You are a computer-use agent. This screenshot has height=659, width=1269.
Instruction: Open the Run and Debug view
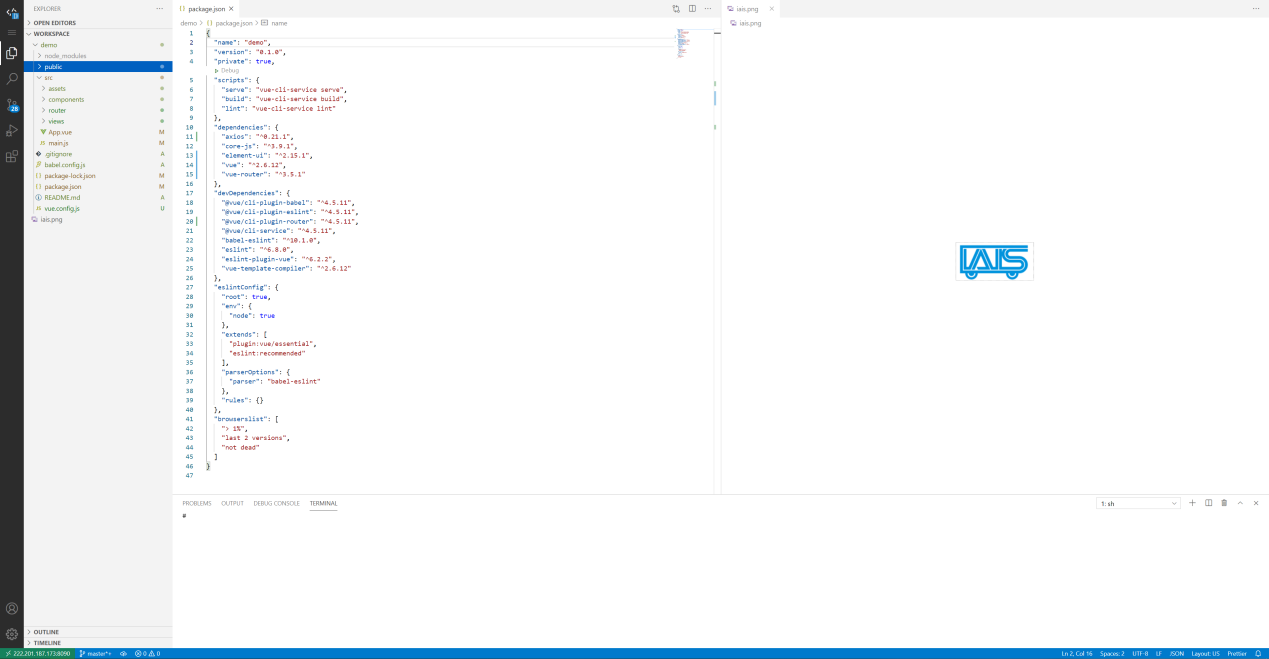[x=12, y=131]
